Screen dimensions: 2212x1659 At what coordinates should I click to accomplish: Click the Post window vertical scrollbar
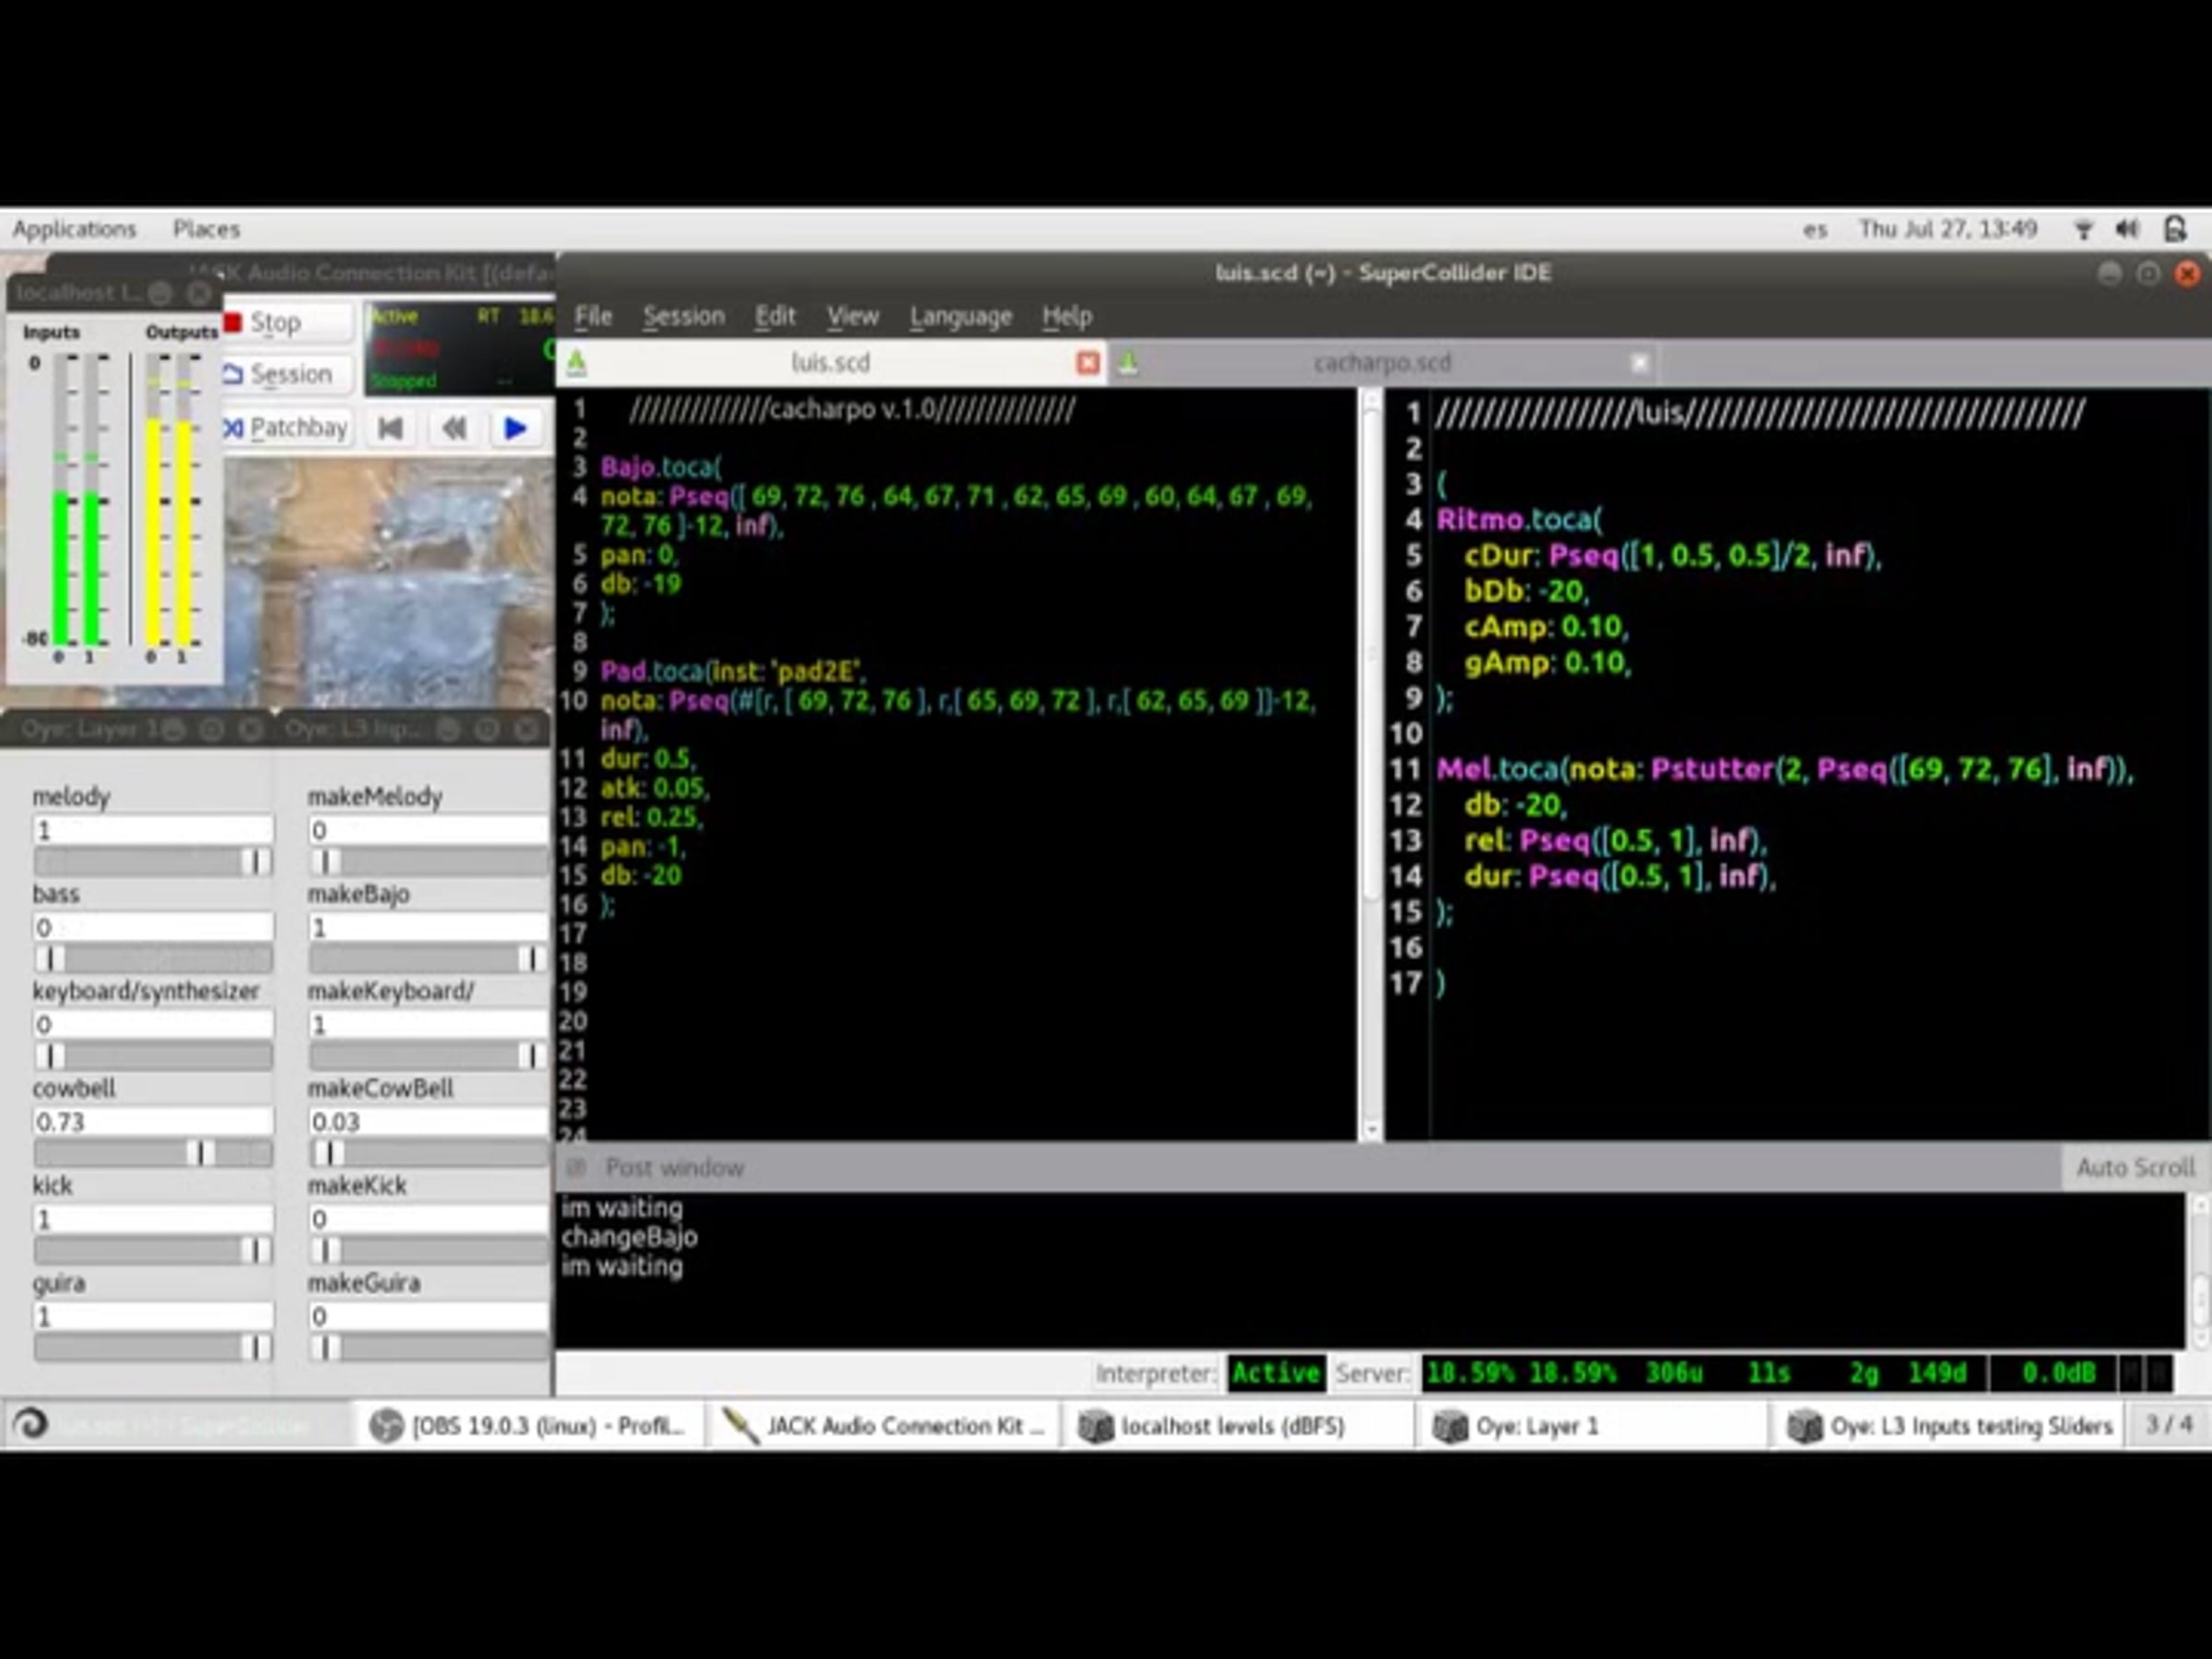(2200, 1270)
